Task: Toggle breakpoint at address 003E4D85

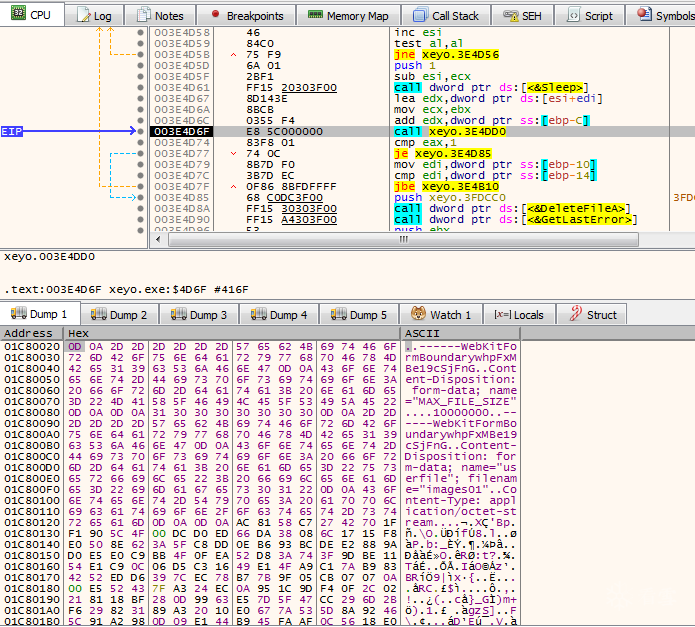Action: pyautogui.click(x=141, y=197)
